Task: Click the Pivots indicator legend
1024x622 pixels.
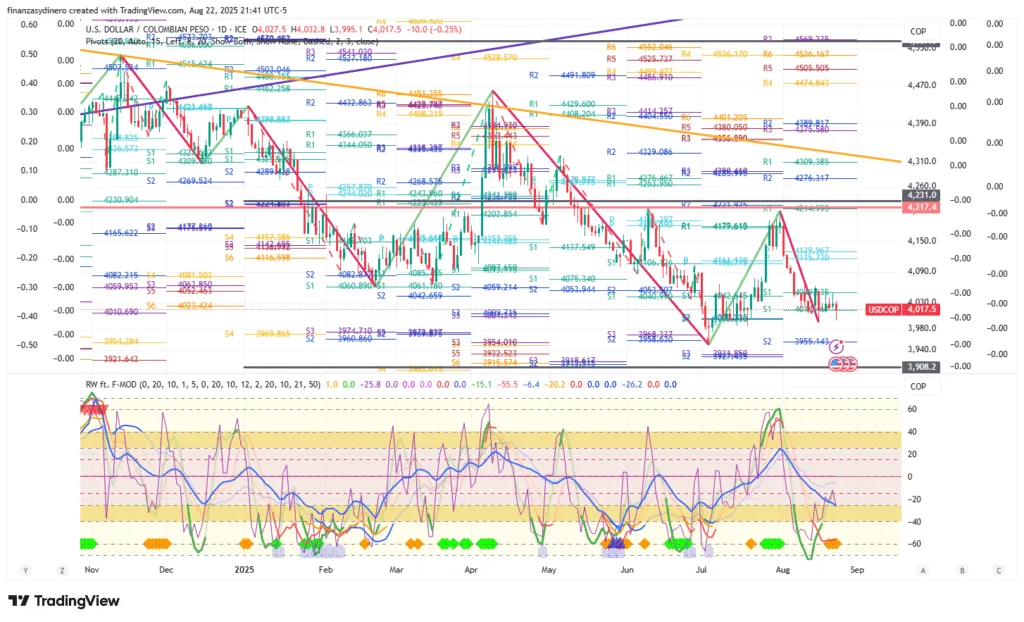Action: click(232, 41)
